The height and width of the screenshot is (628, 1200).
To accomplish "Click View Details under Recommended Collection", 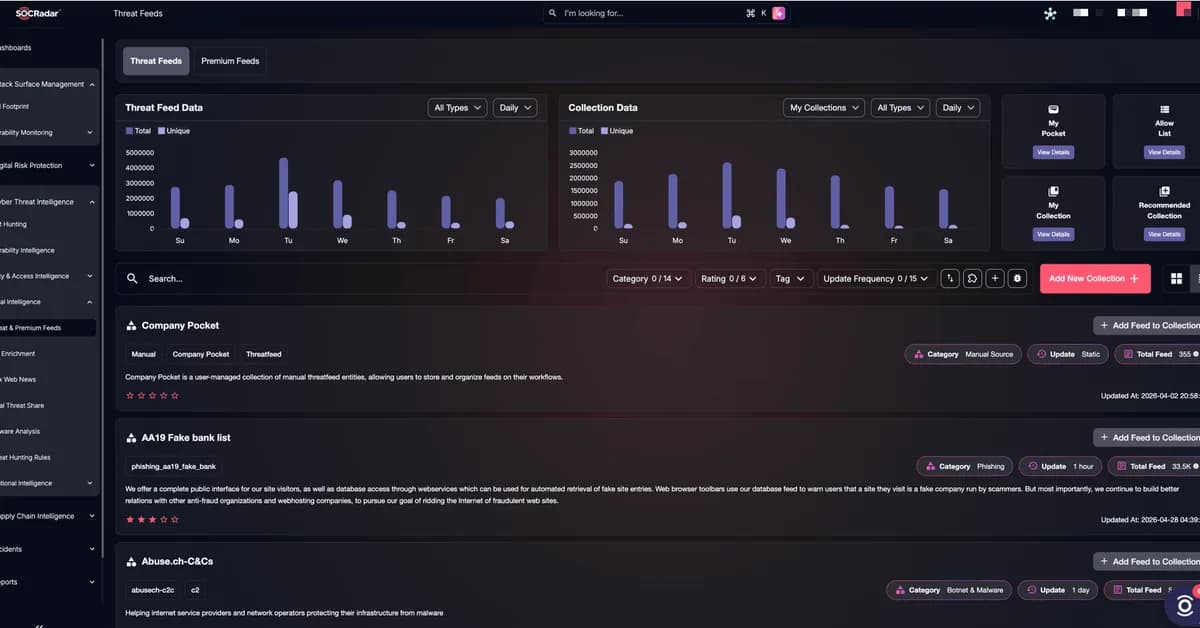I will pos(1165,234).
